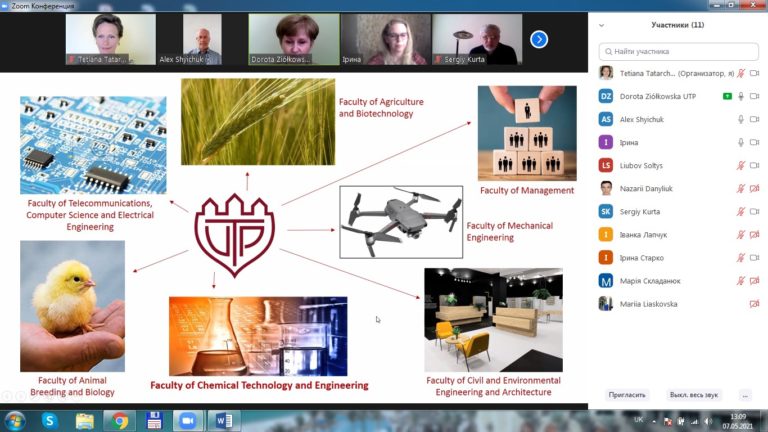Image resolution: width=768 pixels, height=432 pixels.
Task: Click Tetiana Tatarch's camera icon in participant list
Action: click(x=754, y=73)
